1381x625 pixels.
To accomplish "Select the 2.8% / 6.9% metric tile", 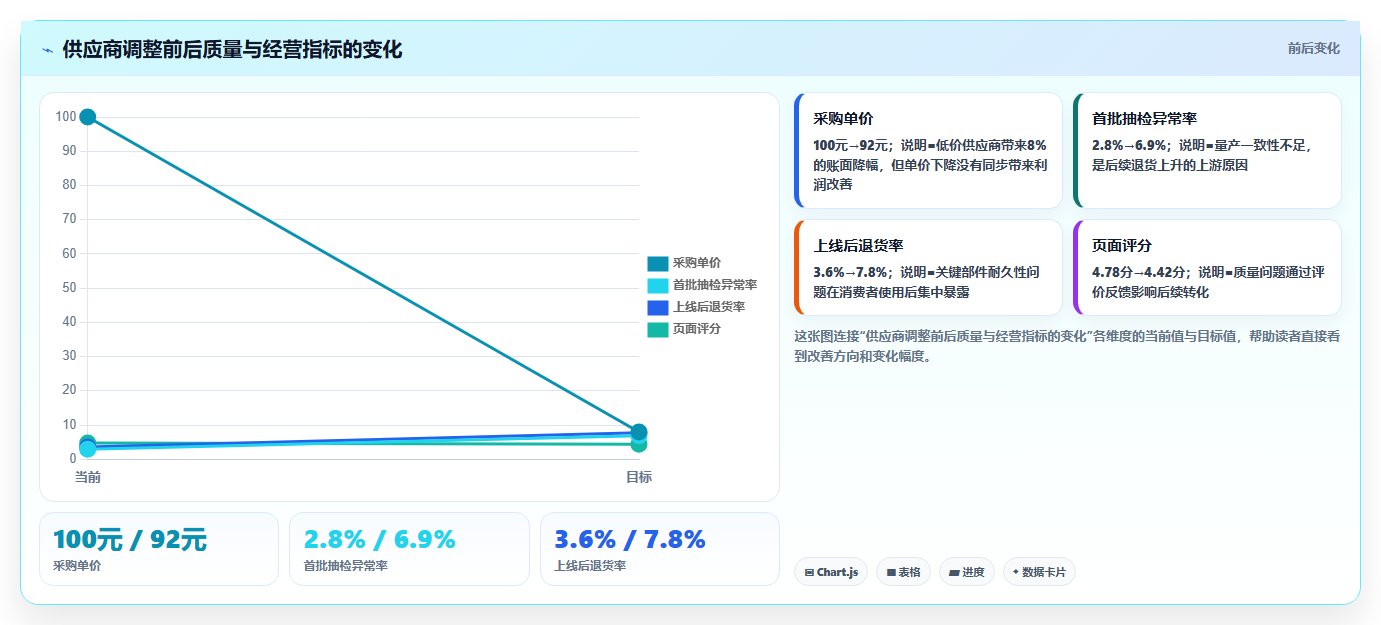I will pyautogui.click(x=409, y=549).
